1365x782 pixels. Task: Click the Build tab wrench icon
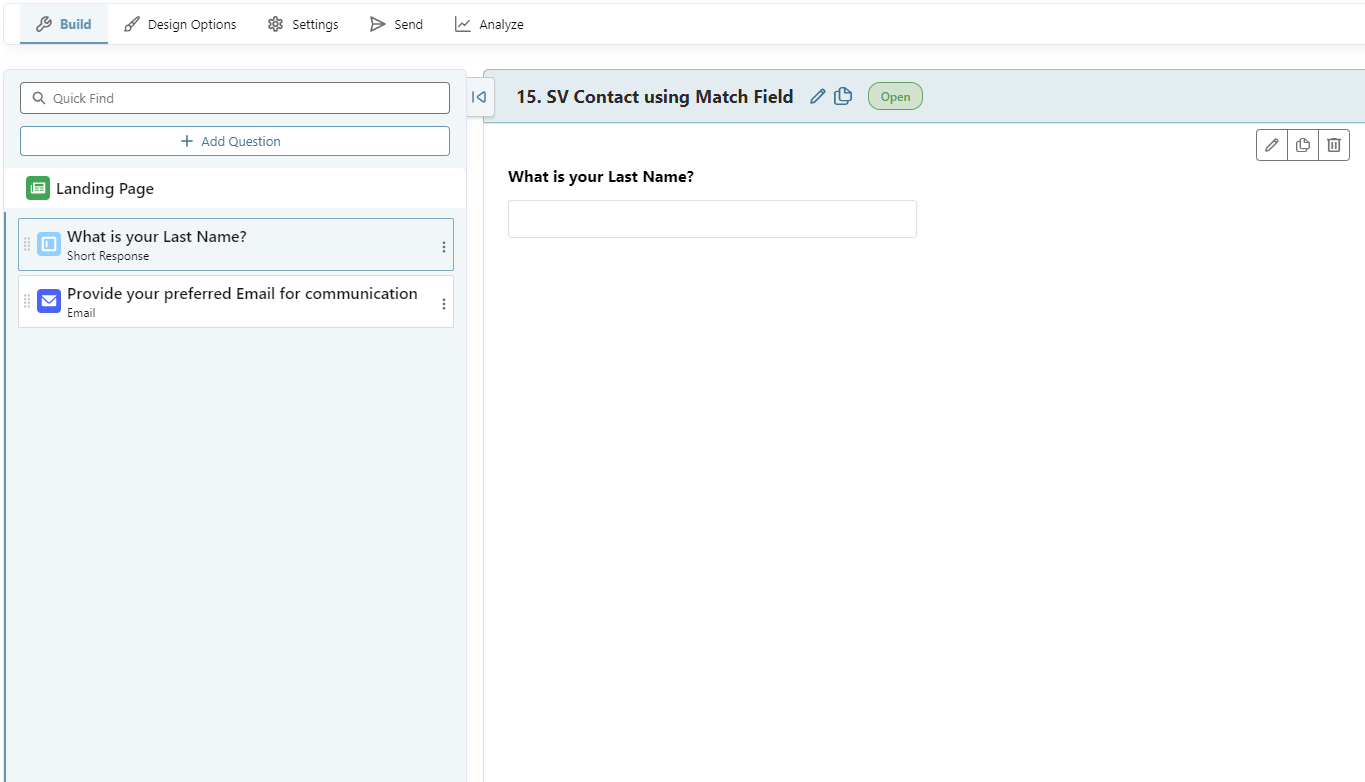click(42, 24)
